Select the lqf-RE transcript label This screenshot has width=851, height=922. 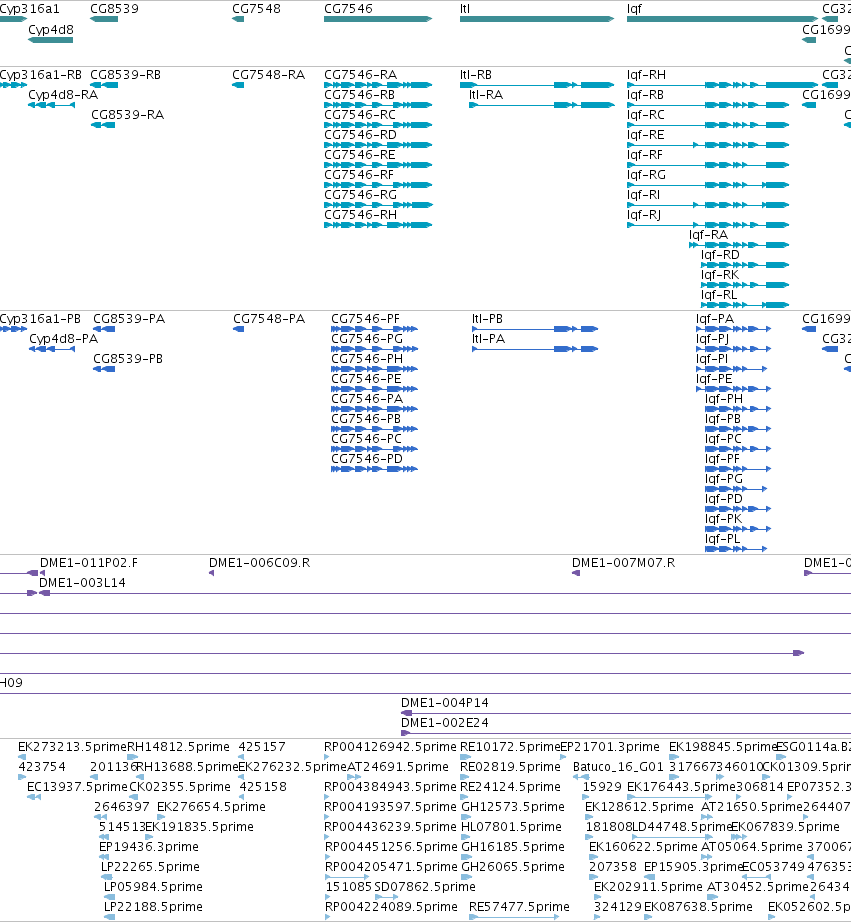point(646,135)
